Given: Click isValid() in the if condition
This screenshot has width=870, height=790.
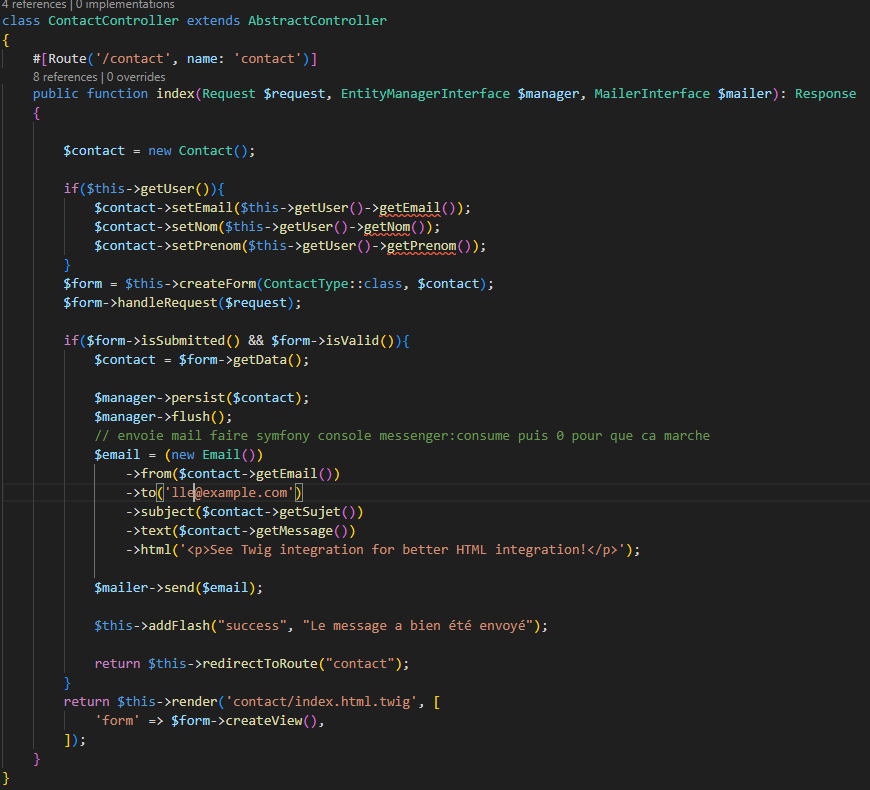Looking at the screenshot, I should coord(360,341).
